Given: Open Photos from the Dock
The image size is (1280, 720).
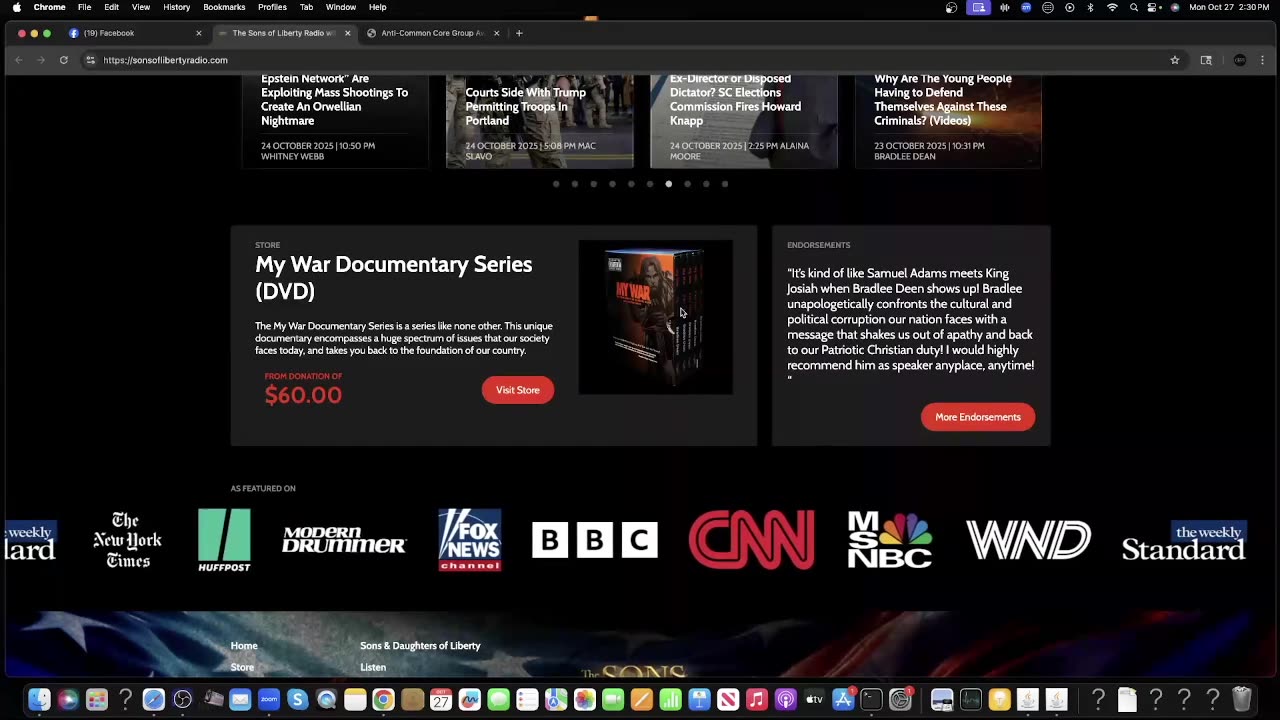Looking at the screenshot, I should pyautogui.click(x=585, y=700).
